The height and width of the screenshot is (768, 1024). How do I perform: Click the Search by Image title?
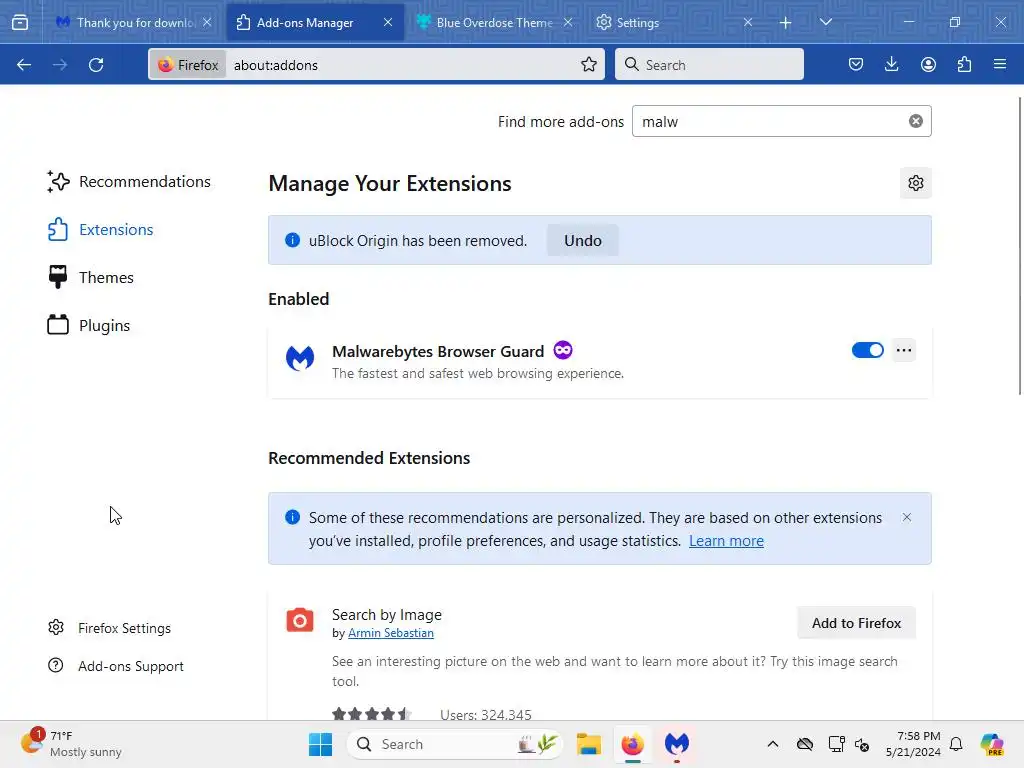tap(387, 615)
